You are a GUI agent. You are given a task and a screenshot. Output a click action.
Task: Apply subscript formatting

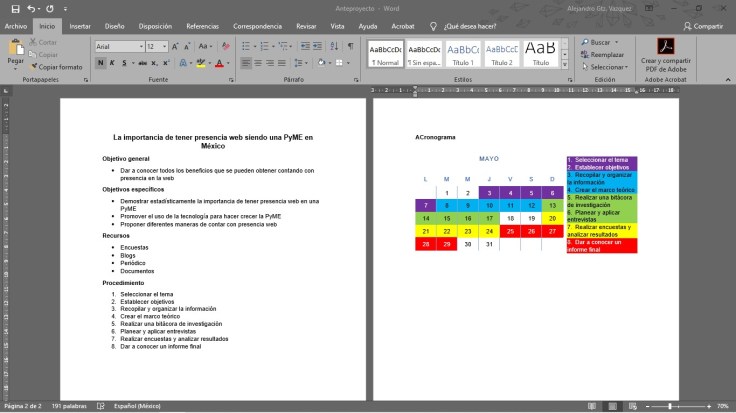pyautogui.click(x=154, y=63)
